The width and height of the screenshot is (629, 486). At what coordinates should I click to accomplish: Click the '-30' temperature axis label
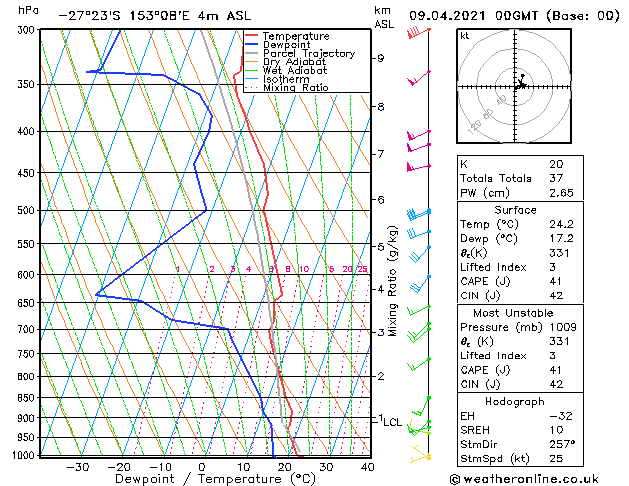(77, 467)
